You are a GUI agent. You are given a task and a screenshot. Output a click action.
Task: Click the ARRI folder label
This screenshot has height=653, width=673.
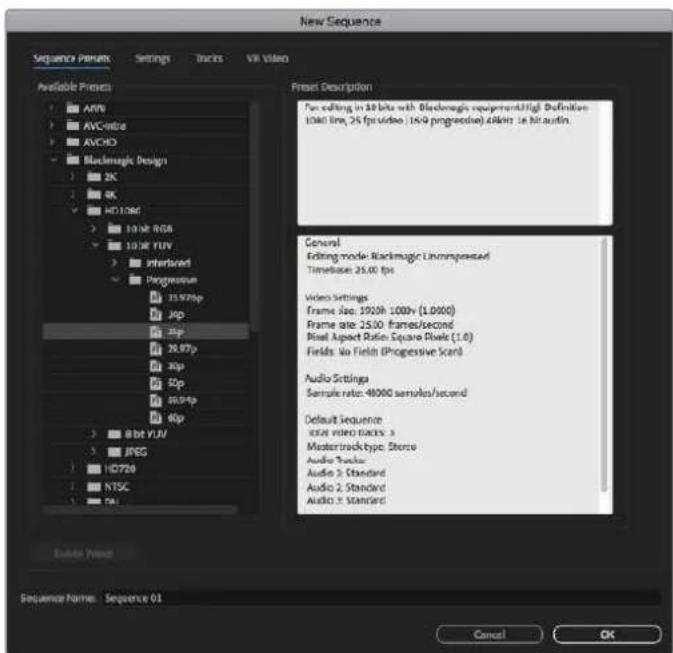point(94,108)
